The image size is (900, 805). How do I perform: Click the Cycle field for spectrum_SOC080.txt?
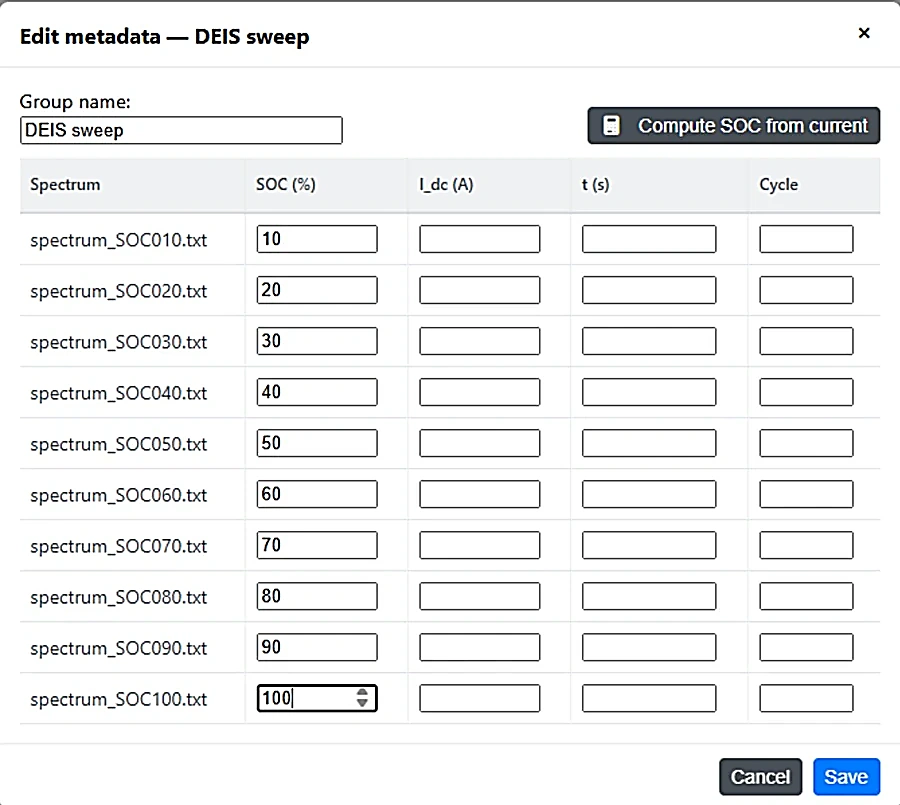(806, 597)
